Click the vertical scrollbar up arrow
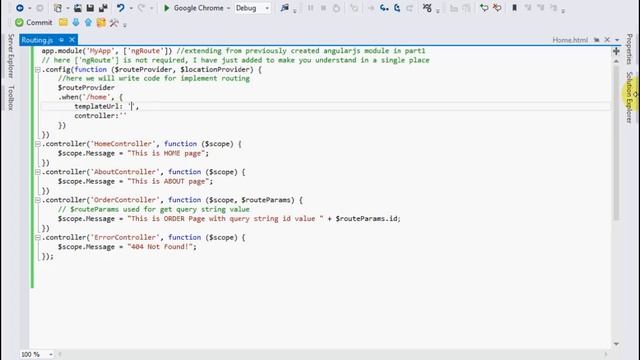Screen dimensions: 640x360 (616, 61)
